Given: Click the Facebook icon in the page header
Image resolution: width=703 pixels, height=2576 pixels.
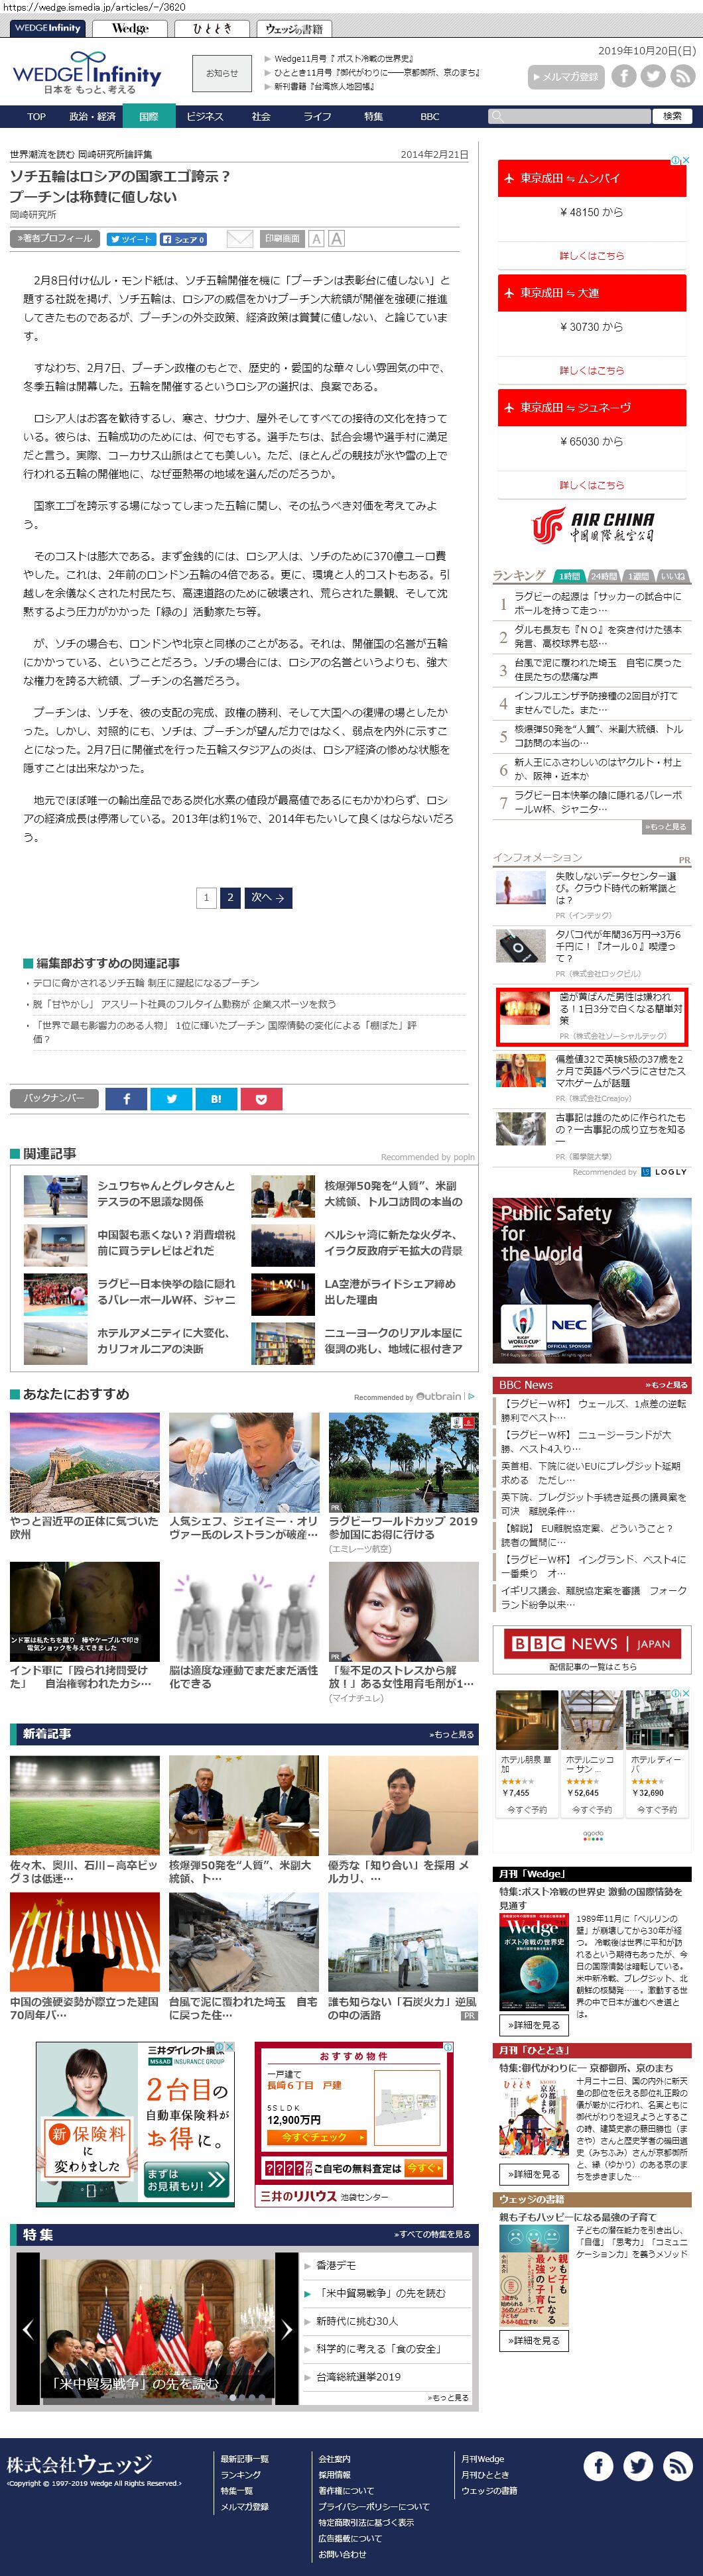Looking at the screenshot, I should 623,76.
